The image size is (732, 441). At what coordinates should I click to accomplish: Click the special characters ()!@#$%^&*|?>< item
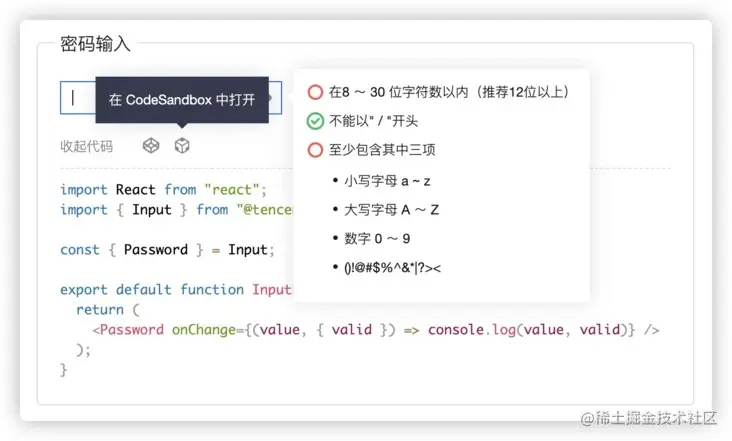[x=392, y=267]
